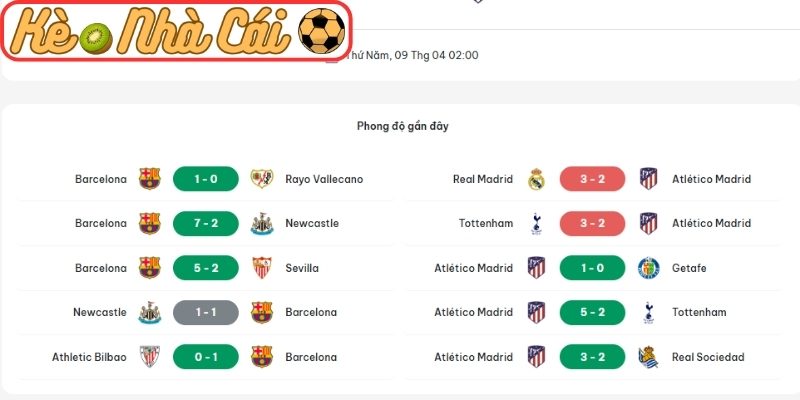Click the Rayo Vallecano club crest
This screenshot has width=800, height=400.
[261, 179]
